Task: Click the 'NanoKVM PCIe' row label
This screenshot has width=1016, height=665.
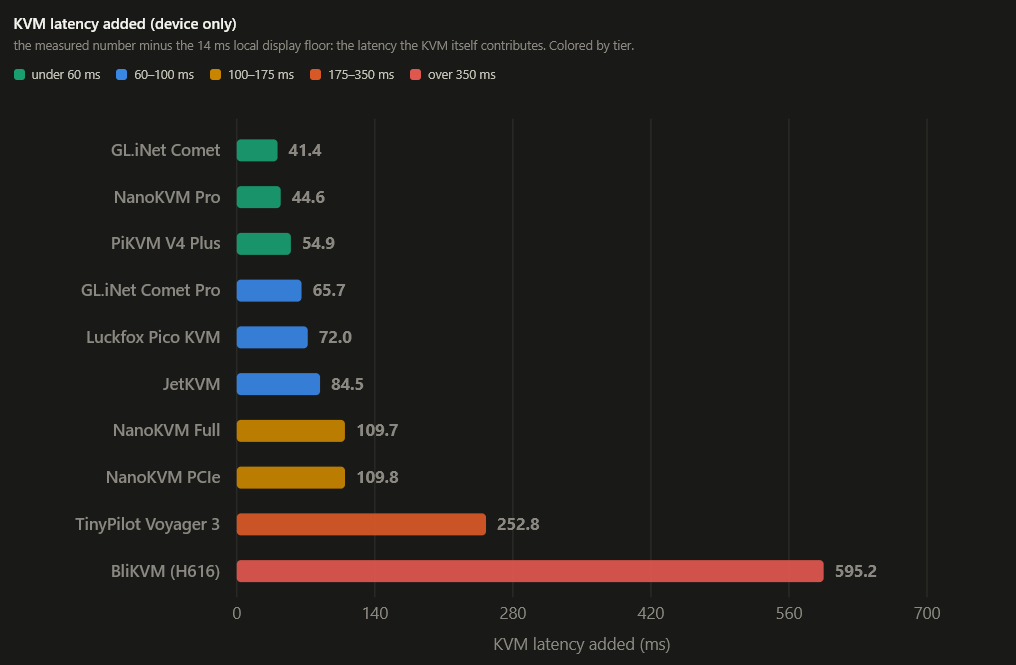Action: tap(163, 477)
